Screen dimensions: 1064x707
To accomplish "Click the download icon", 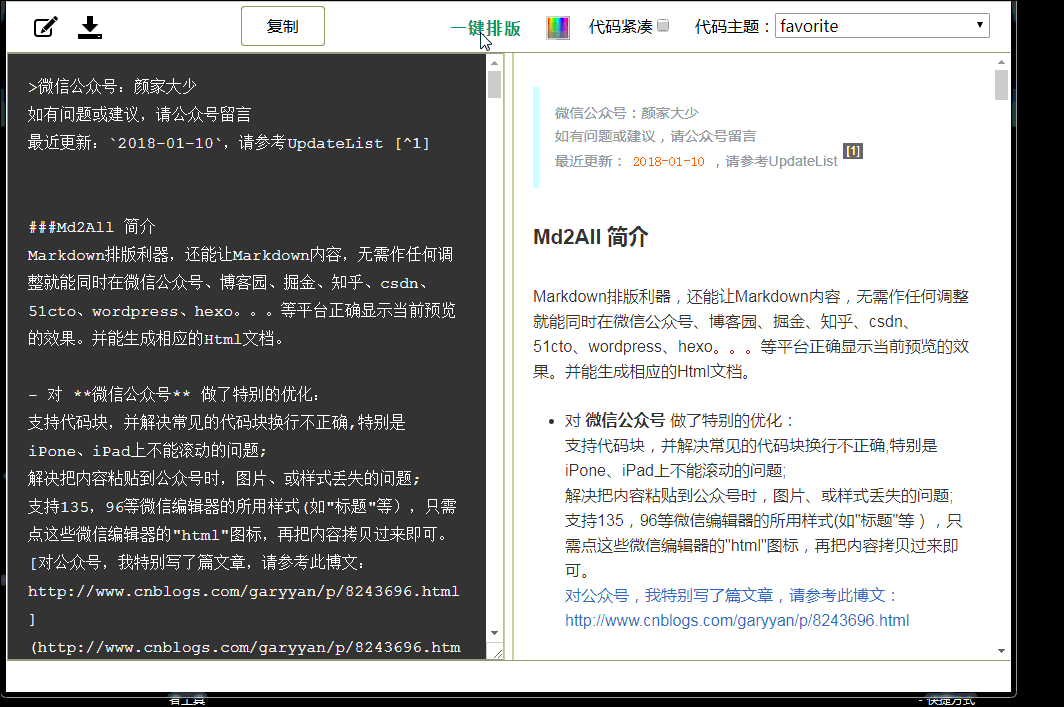I will click(x=90, y=27).
